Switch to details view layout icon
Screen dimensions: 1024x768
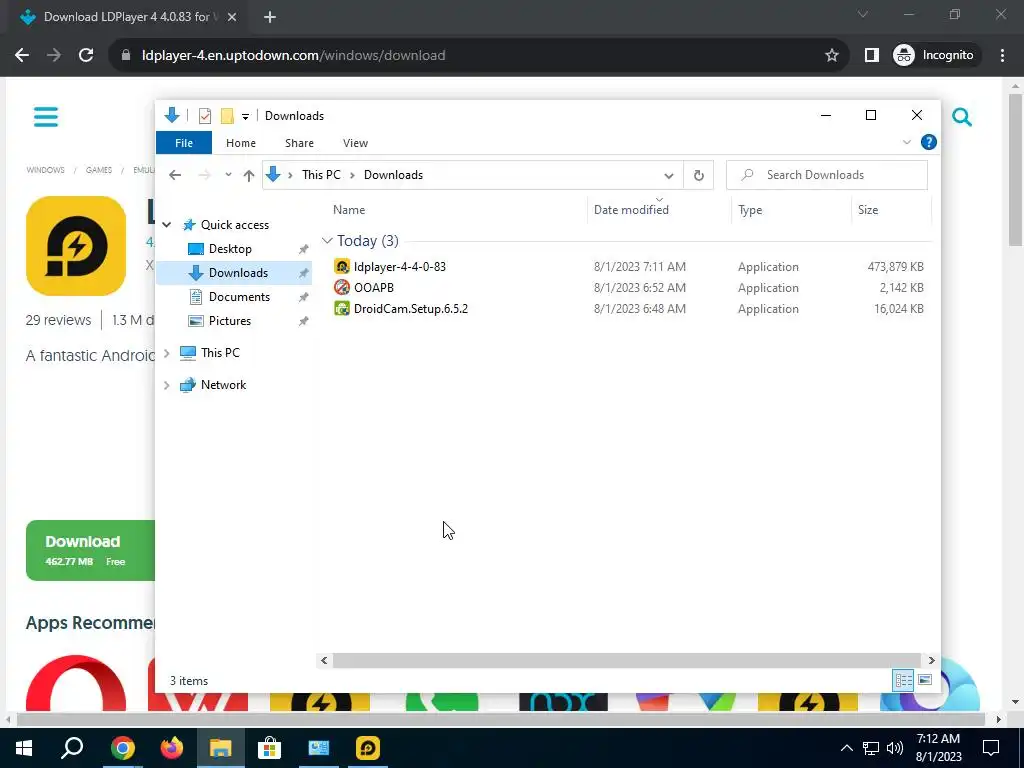tap(904, 680)
